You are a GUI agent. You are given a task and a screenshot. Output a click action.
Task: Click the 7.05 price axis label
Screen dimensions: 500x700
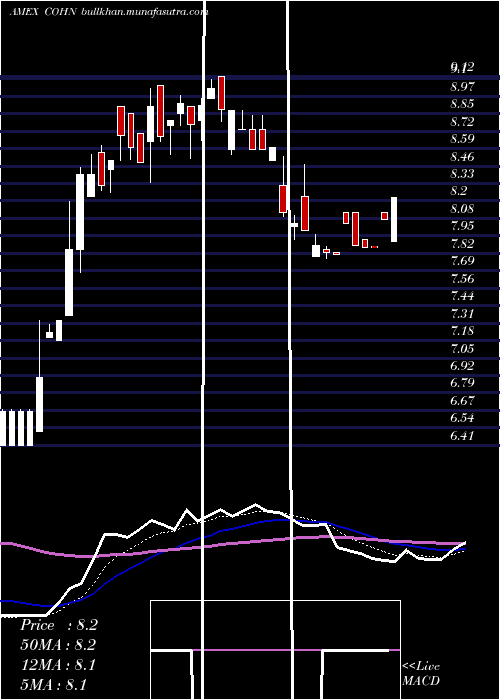tap(462, 348)
